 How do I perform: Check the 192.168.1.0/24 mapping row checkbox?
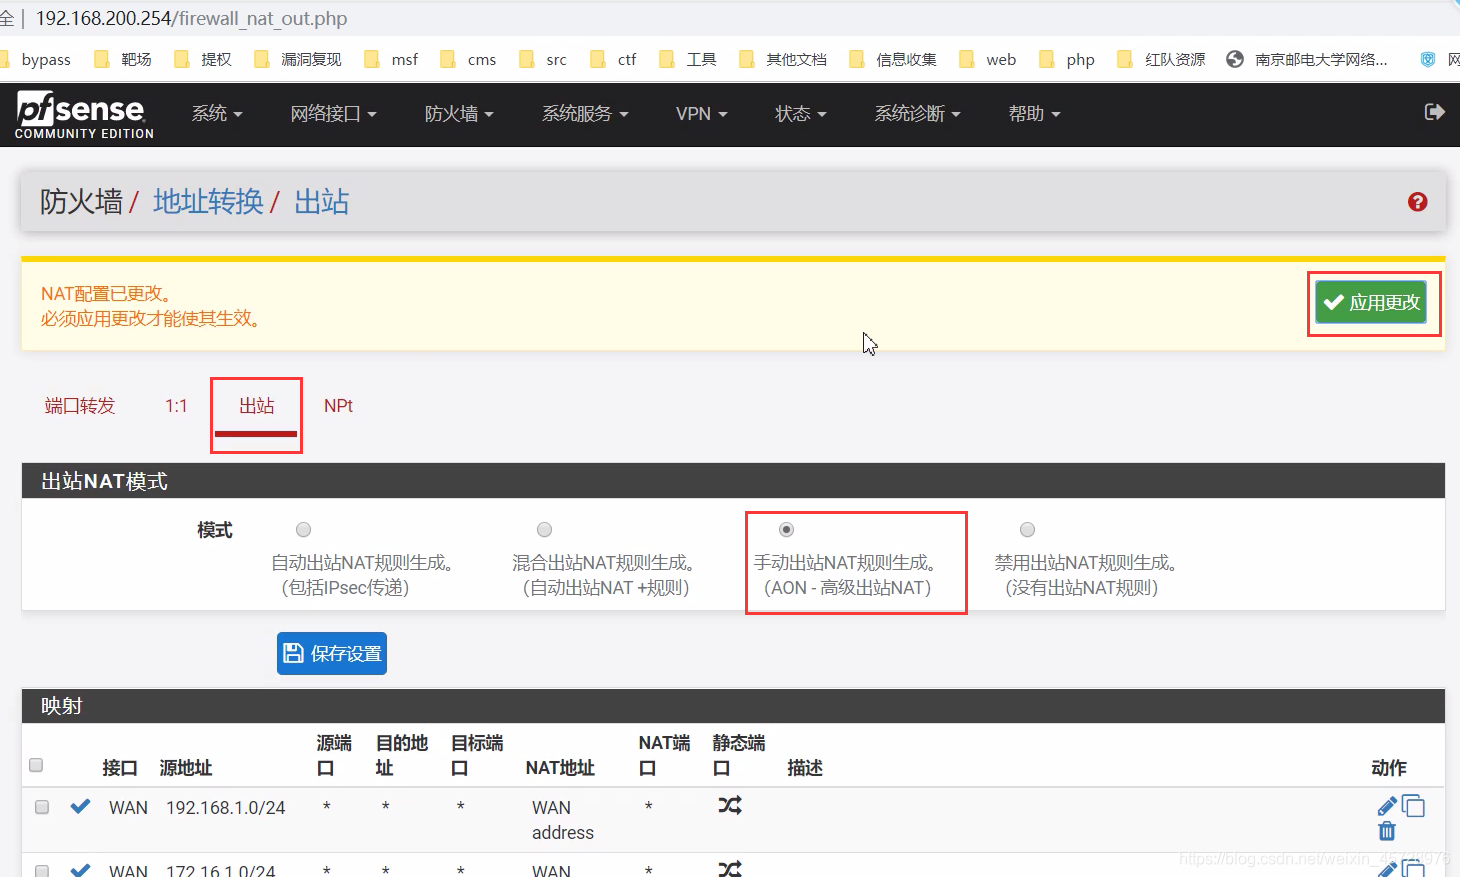(x=42, y=806)
